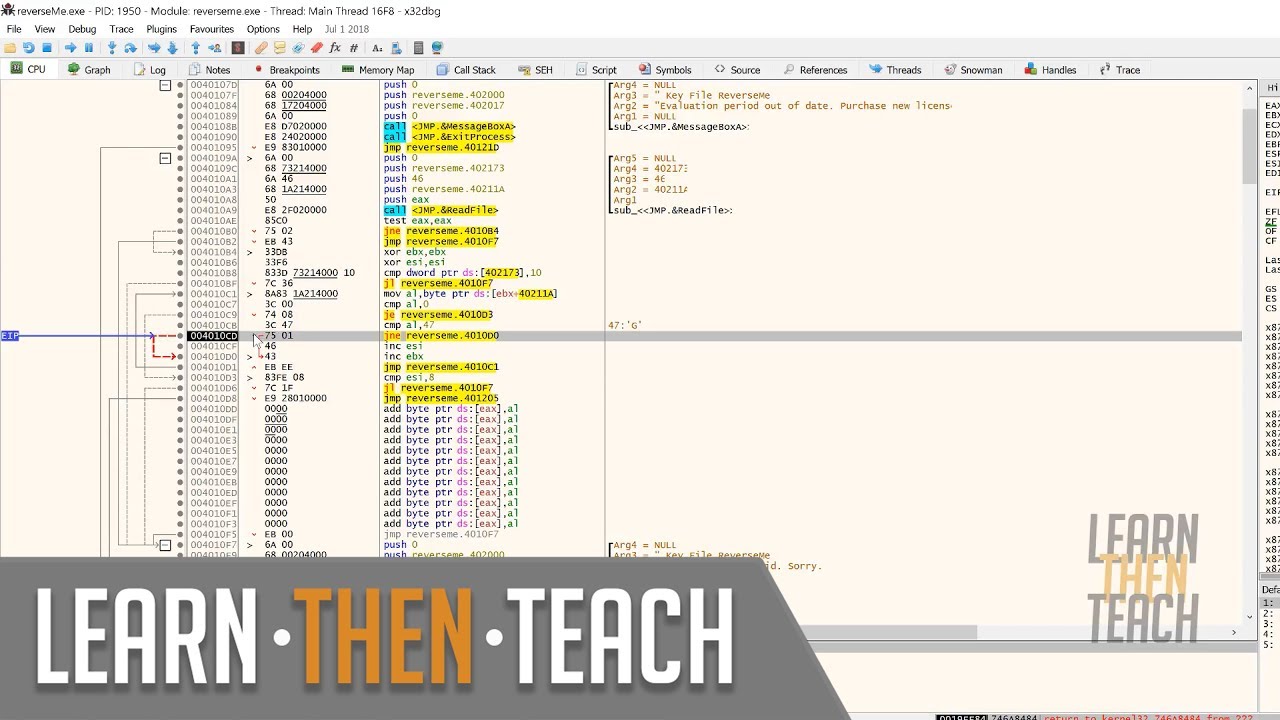Open the Functions fx icon

click(x=335, y=48)
